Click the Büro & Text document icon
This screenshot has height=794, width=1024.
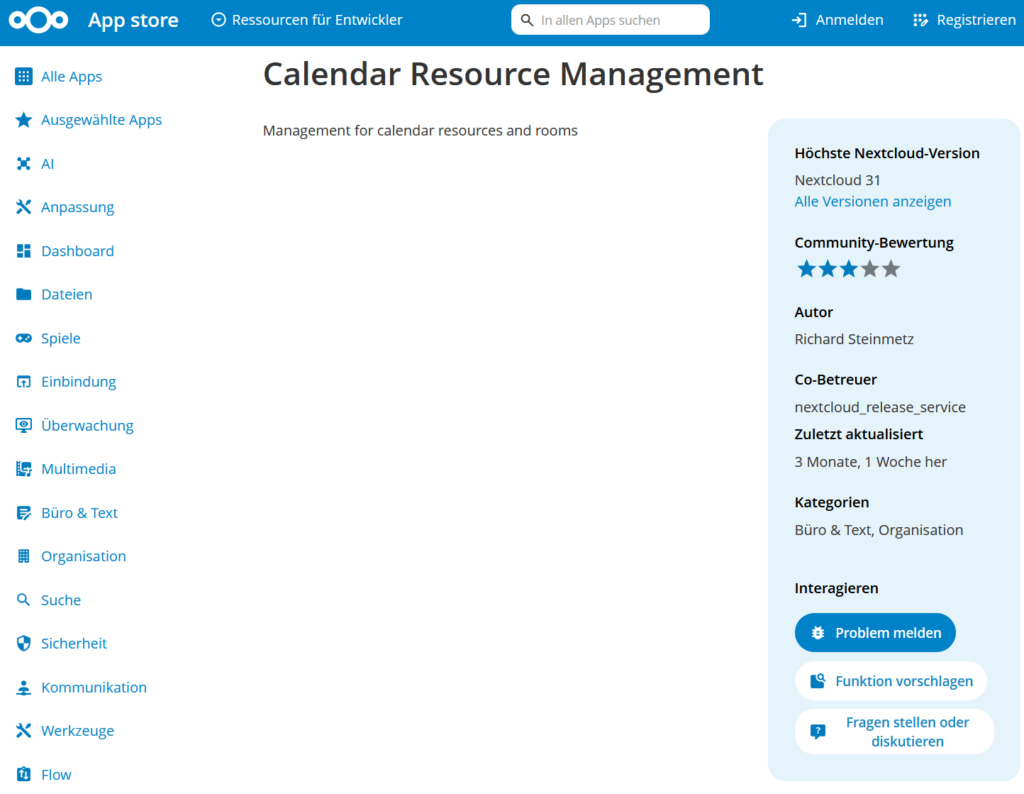(24, 513)
